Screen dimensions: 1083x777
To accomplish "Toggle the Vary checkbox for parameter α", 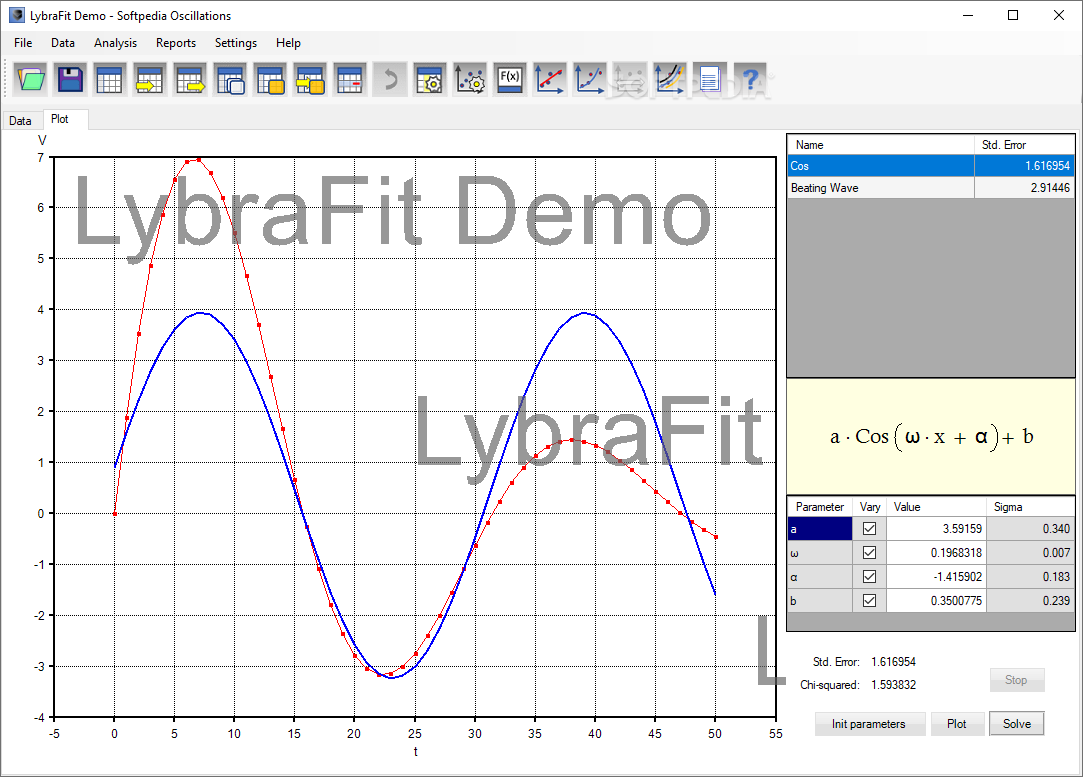I will click(870, 576).
